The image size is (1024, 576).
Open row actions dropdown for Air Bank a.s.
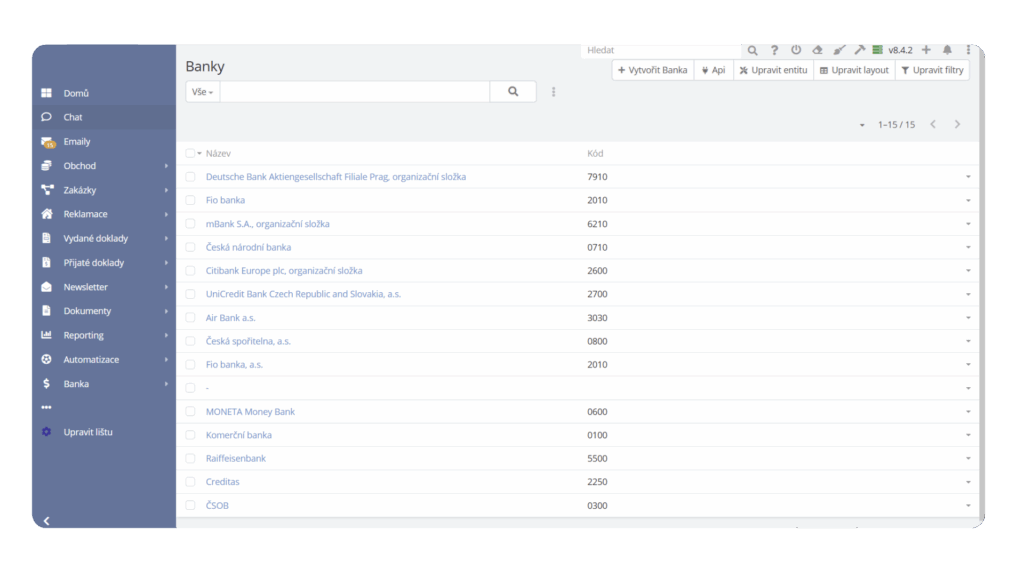click(x=968, y=318)
